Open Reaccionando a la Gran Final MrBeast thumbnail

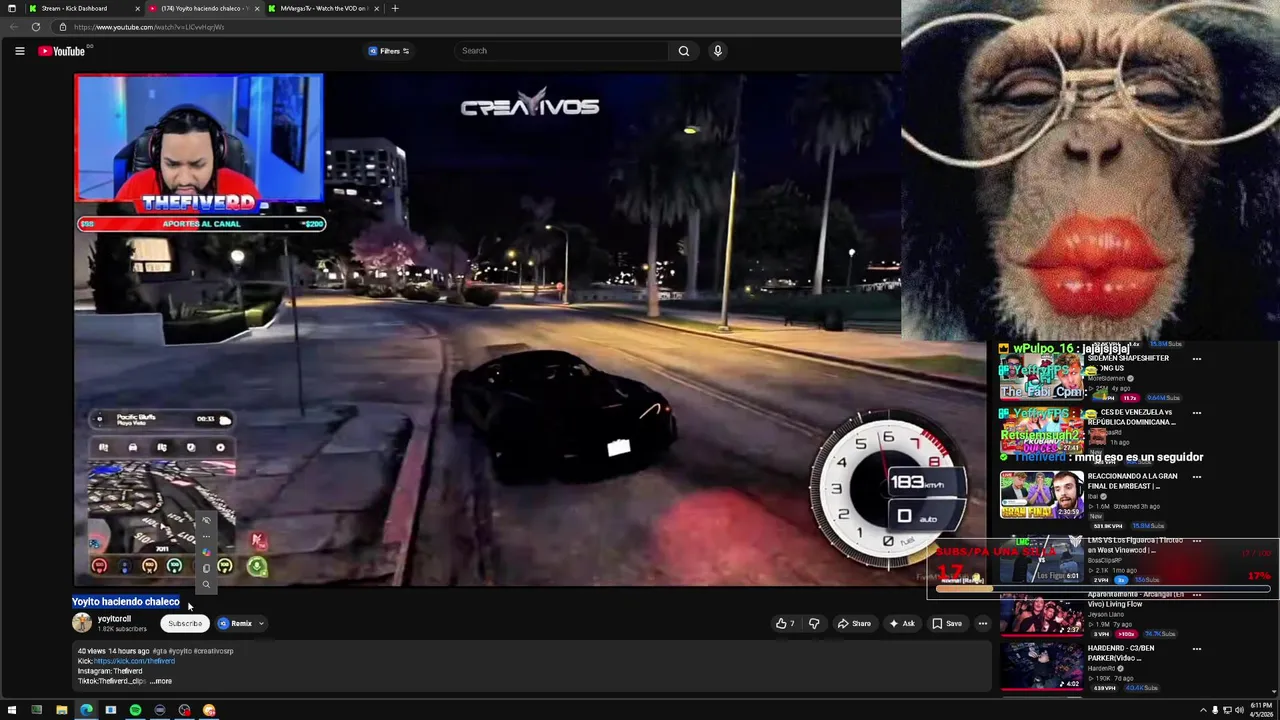click(1041, 495)
